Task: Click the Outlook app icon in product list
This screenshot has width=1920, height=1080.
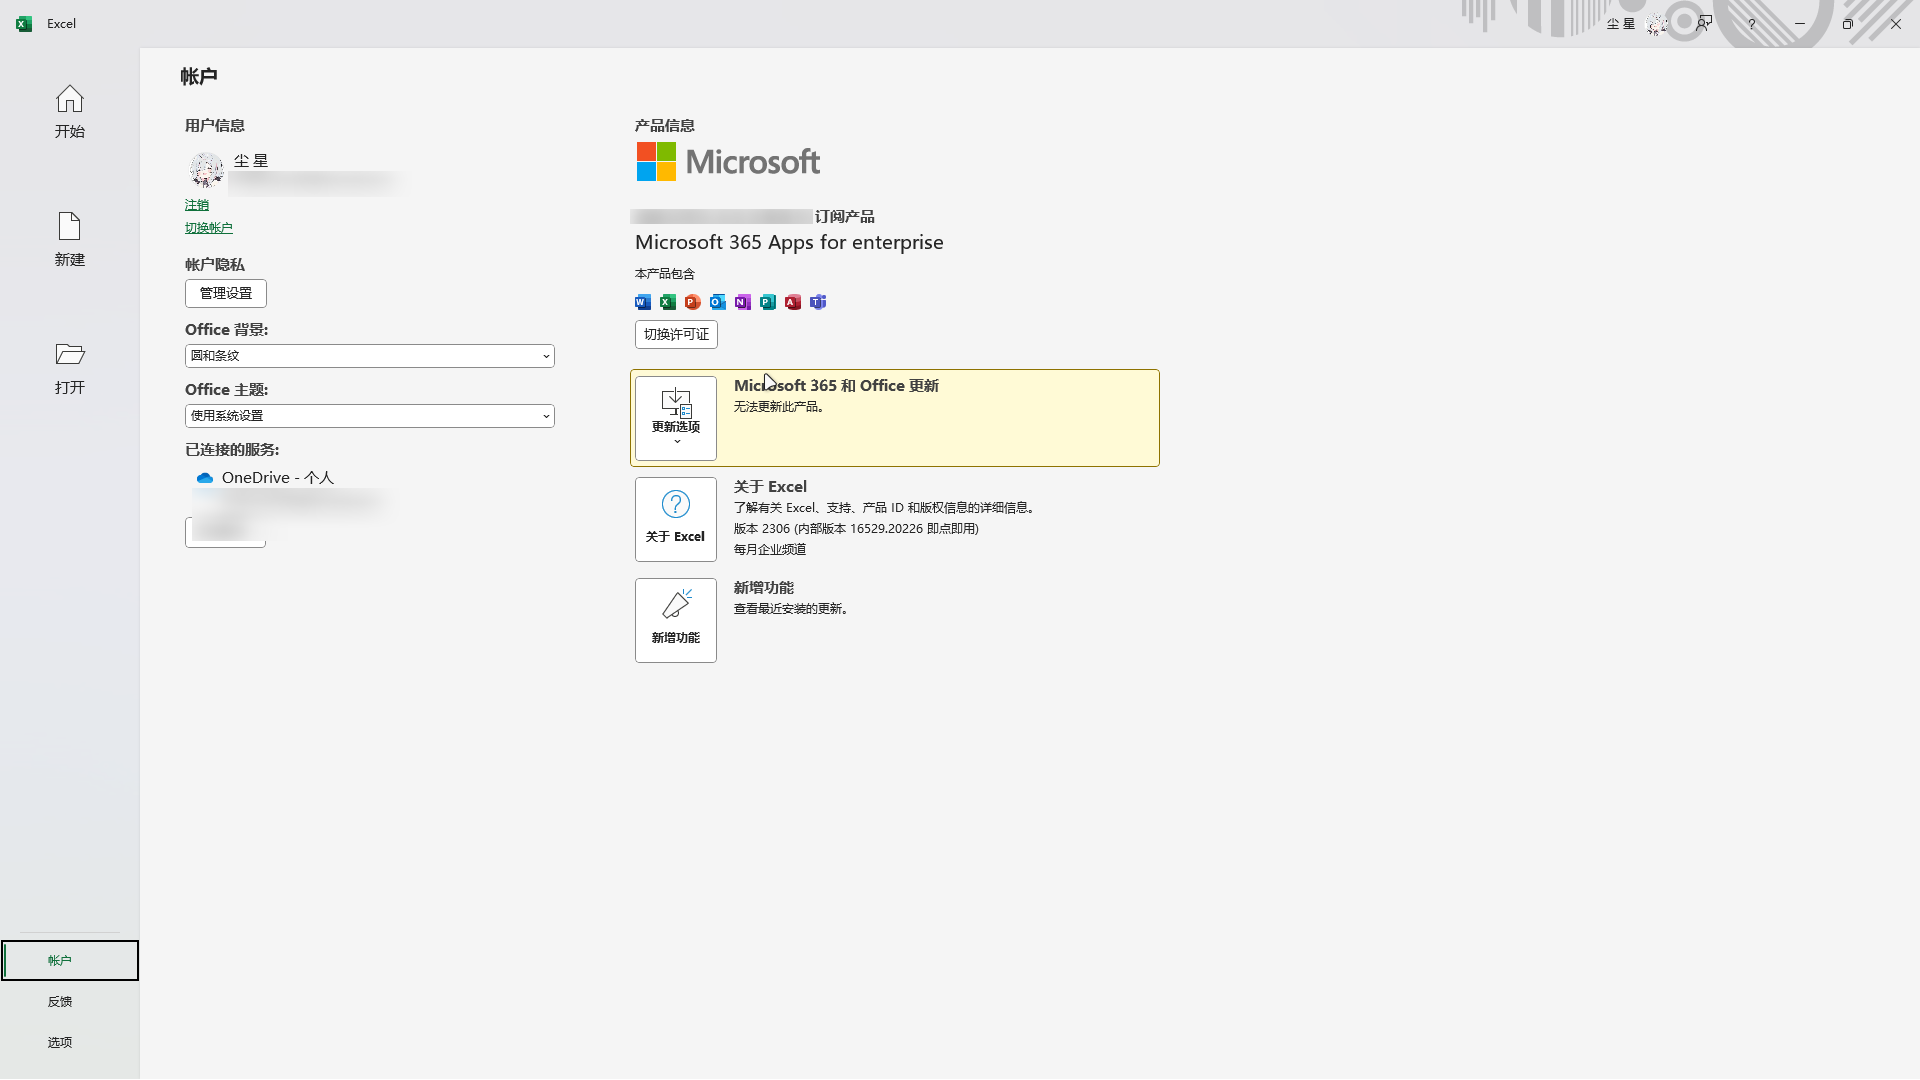Action: [x=718, y=302]
